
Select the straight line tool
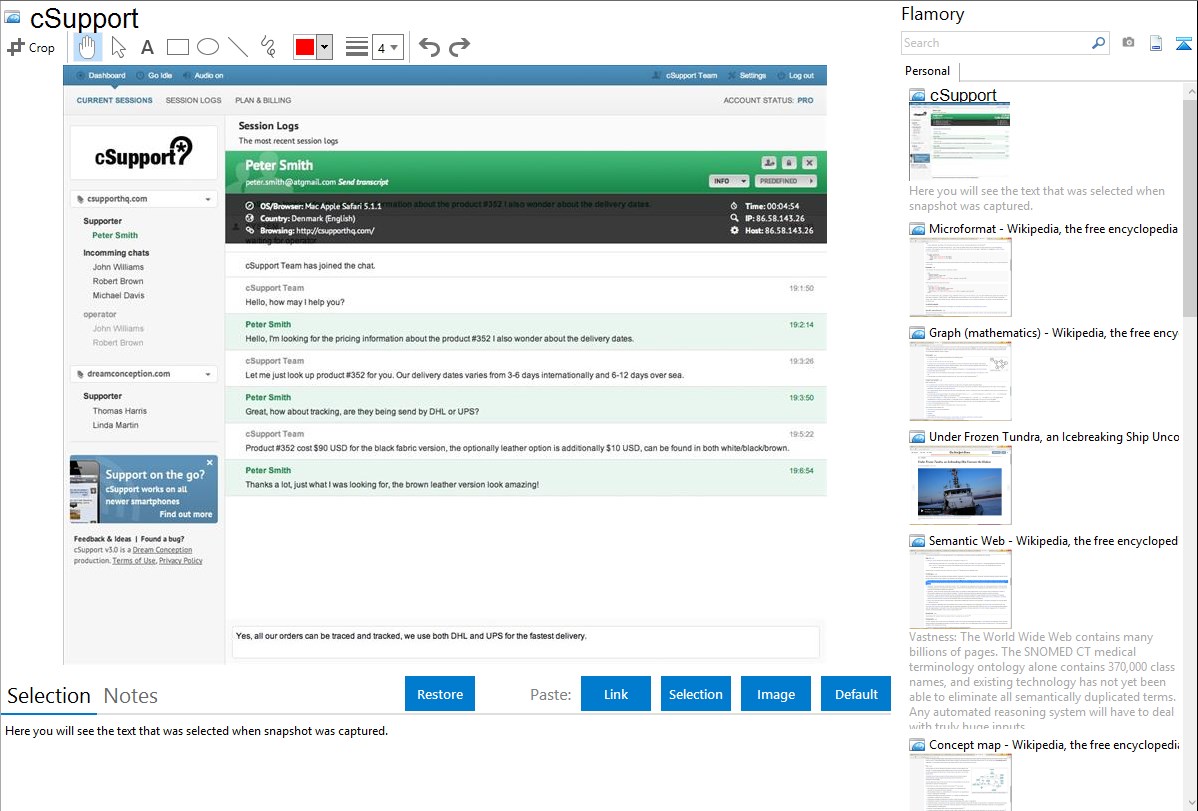[x=238, y=47]
